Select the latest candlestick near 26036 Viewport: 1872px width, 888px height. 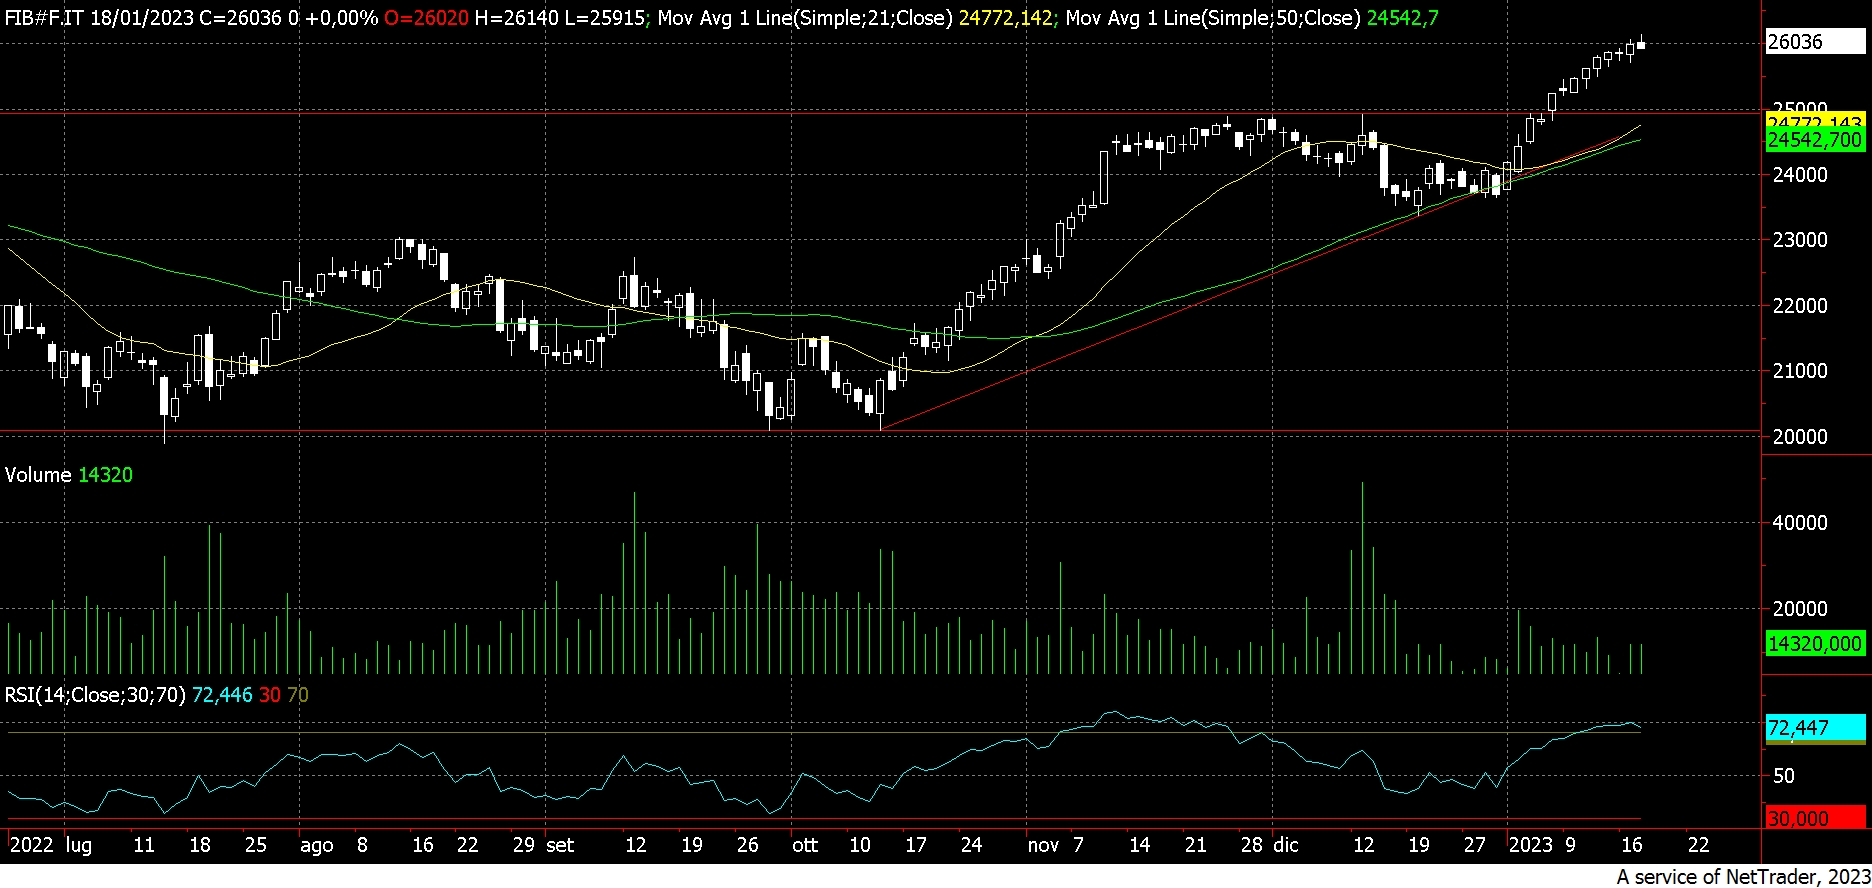tap(1641, 43)
